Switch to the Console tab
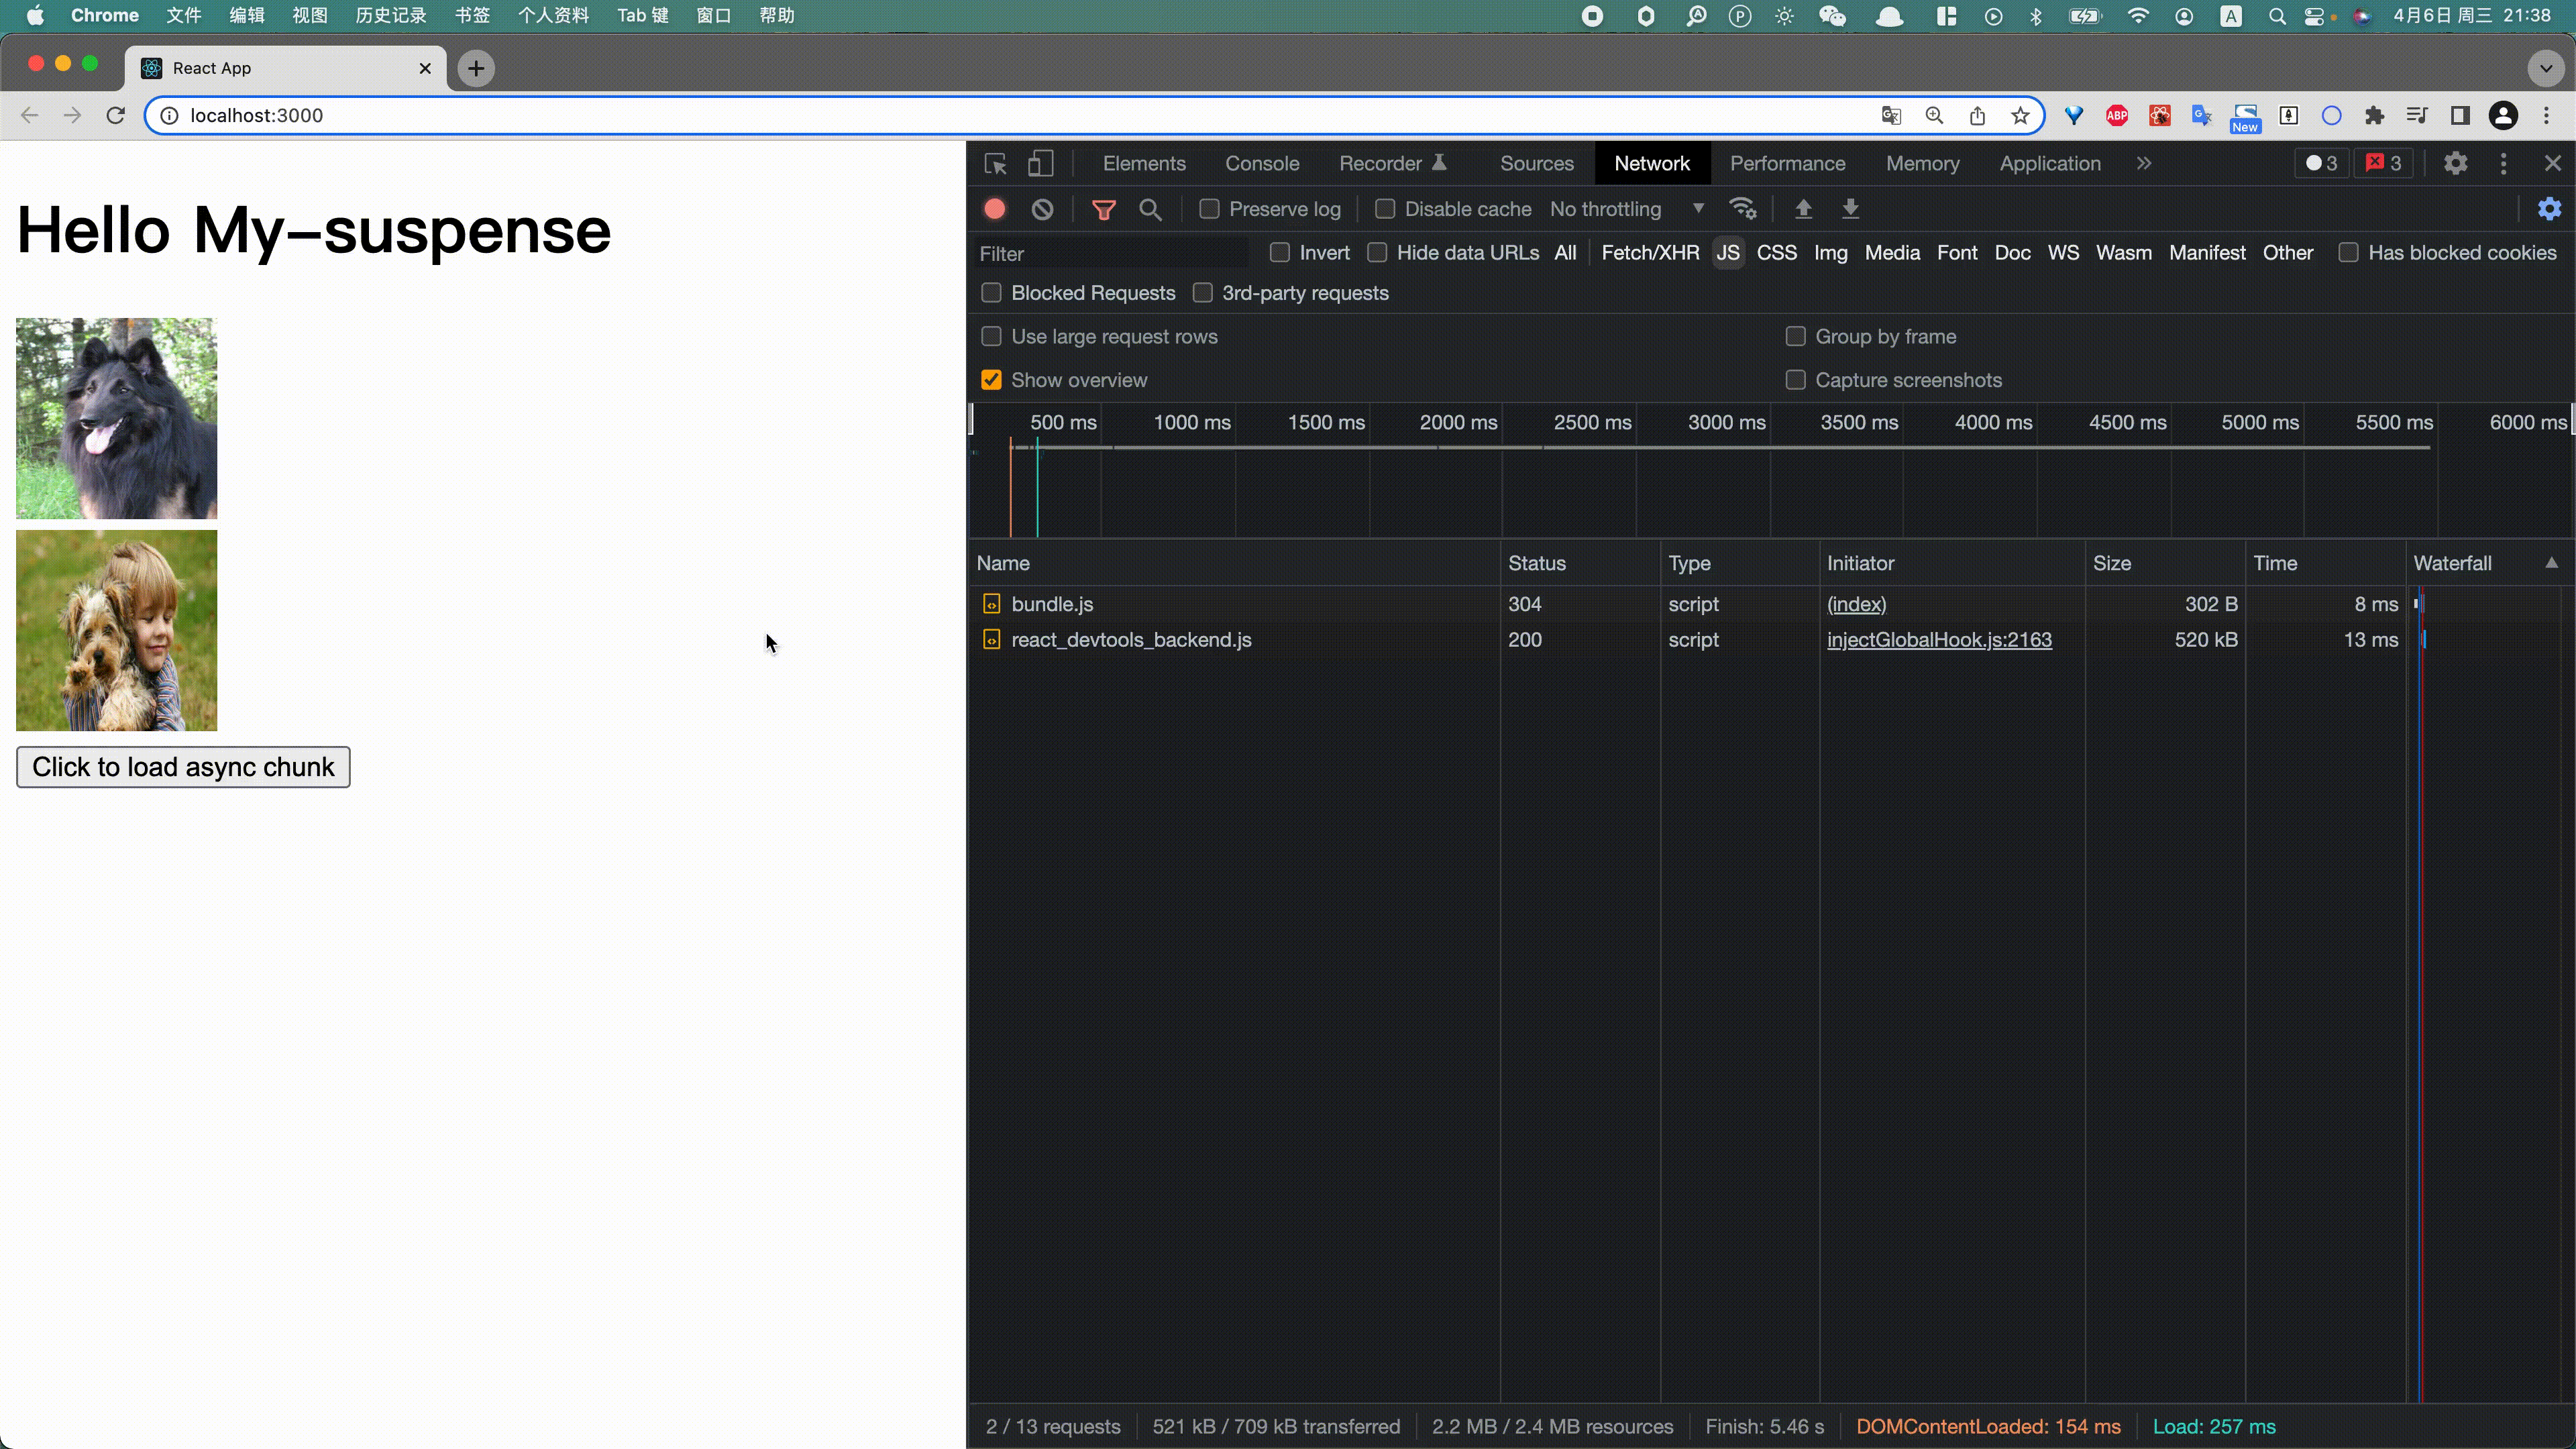Image resolution: width=2576 pixels, height=1449 pixels. [x=1262, y=163]
